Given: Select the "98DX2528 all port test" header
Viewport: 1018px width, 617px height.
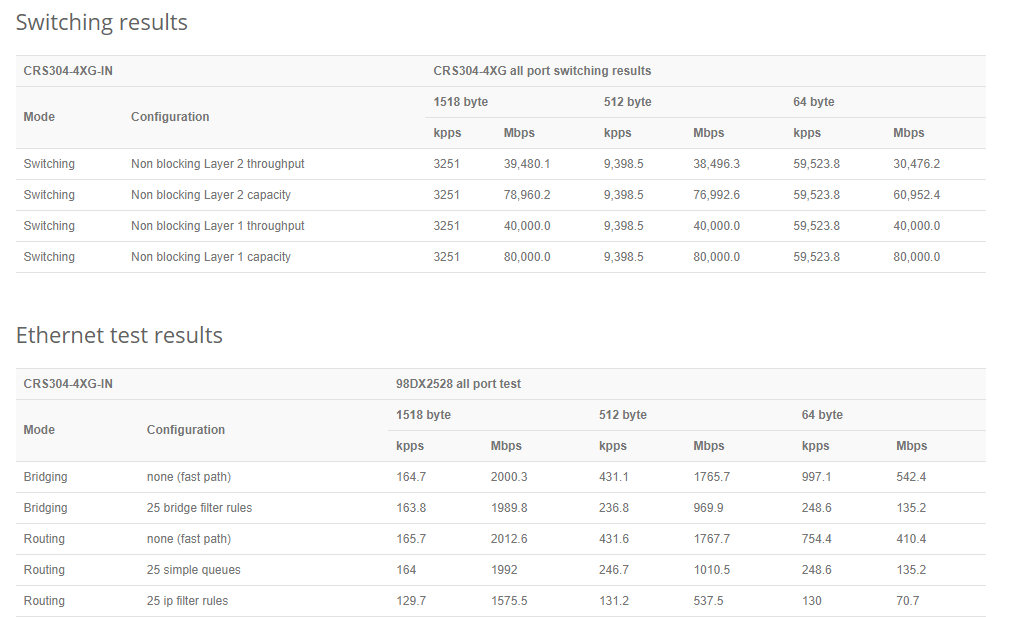Looking at the screenshot, I should (x=458, y=384).
